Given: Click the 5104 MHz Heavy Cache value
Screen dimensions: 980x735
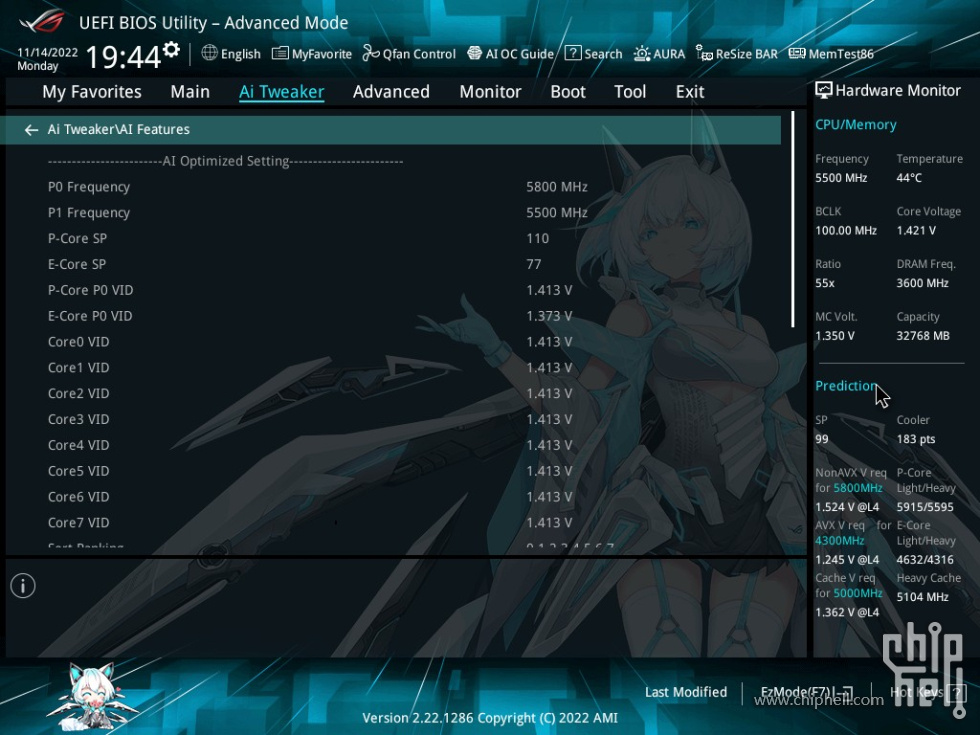Looking at the screenshot, I should pos(922,597).
